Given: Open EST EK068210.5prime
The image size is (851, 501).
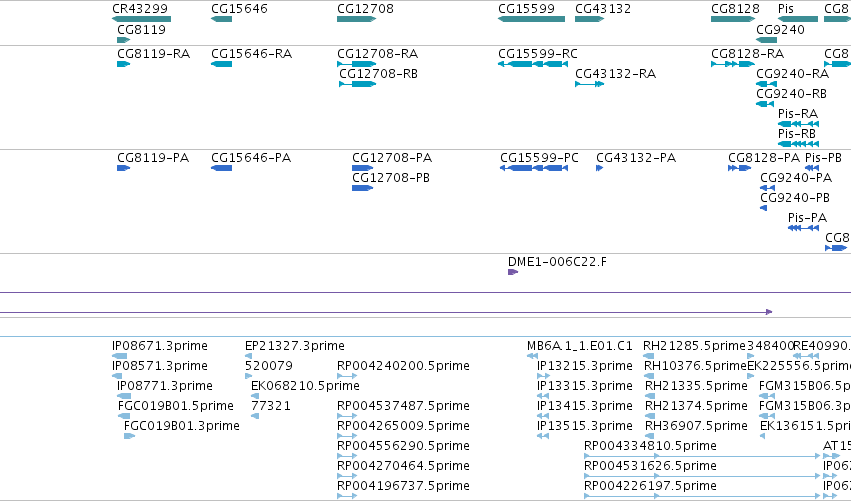Looking at the screenshot, I should click(305, 386).
